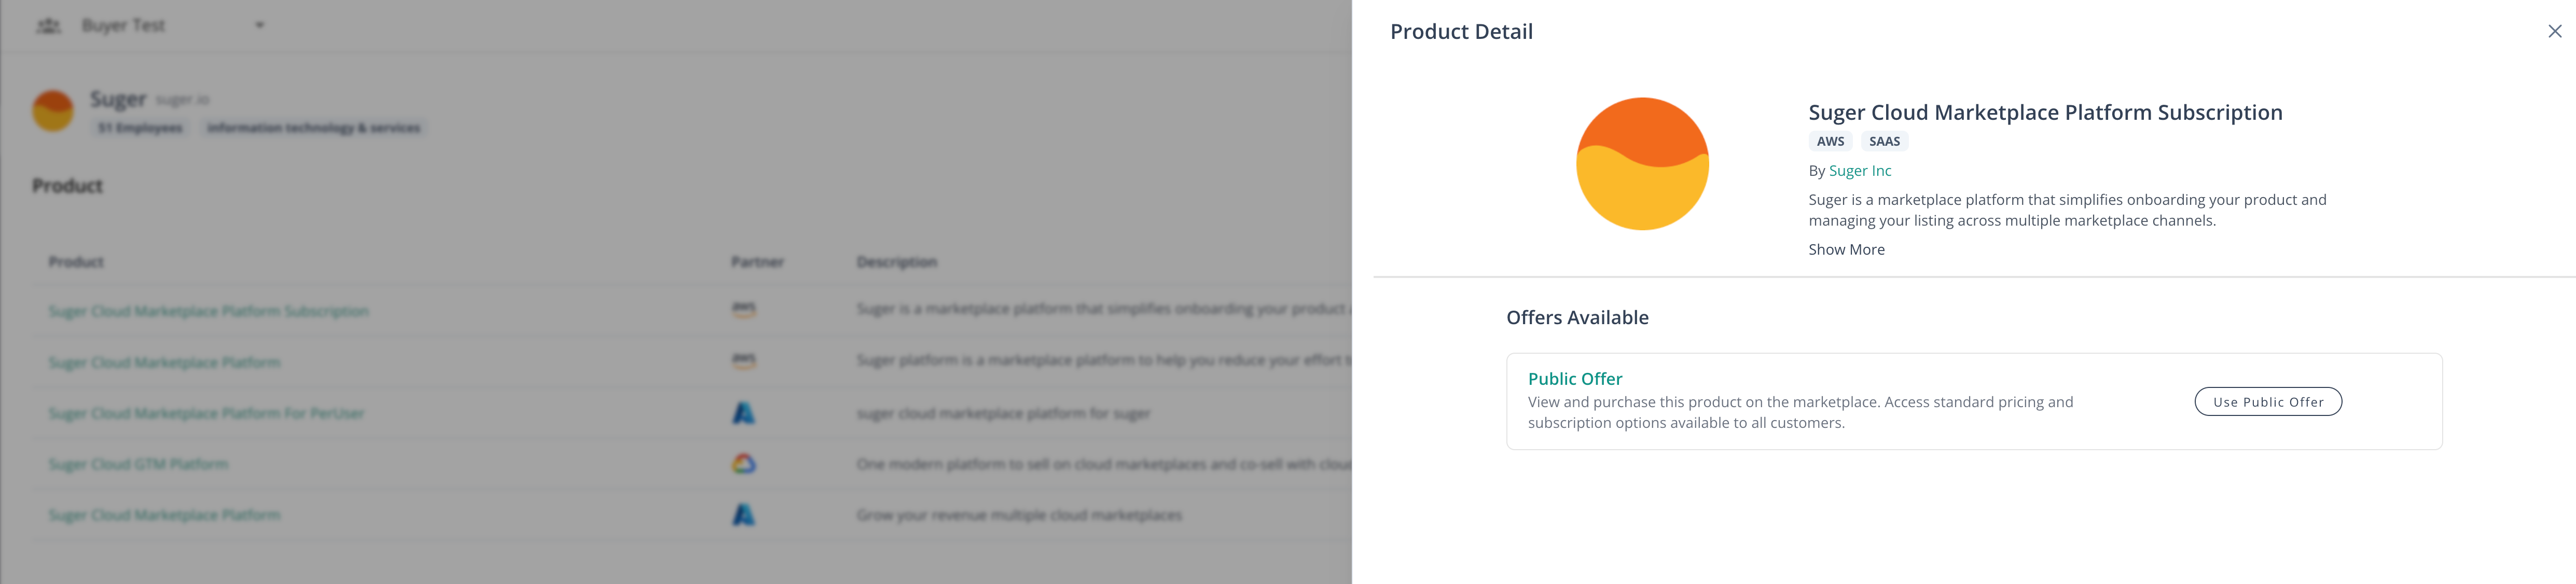The image size is (2576, 584).
Task: Click the product logo in the Product Detail panel
Action: point(1643,162)
